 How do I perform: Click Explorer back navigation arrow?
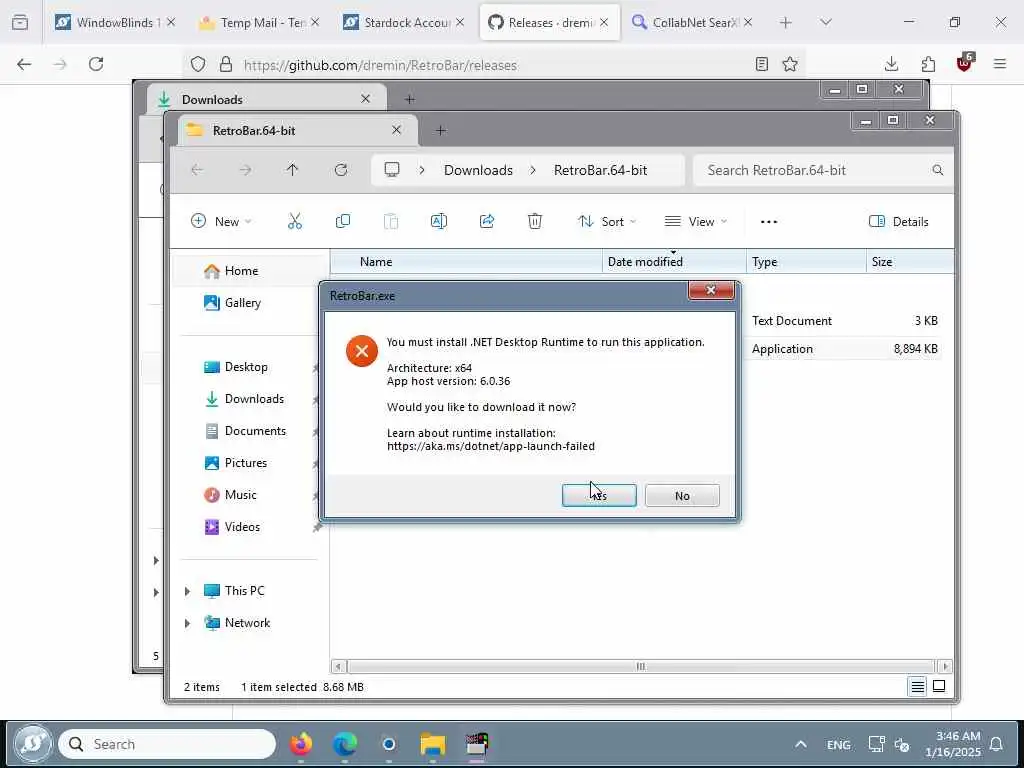click(x=197, y=170)
